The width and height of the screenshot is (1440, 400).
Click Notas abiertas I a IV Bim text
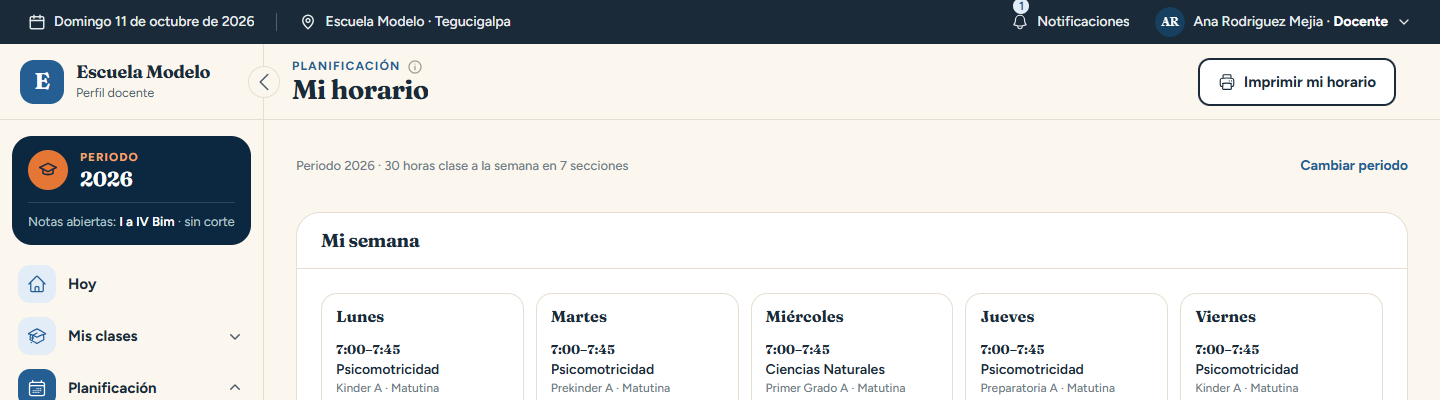pos(131,222)
